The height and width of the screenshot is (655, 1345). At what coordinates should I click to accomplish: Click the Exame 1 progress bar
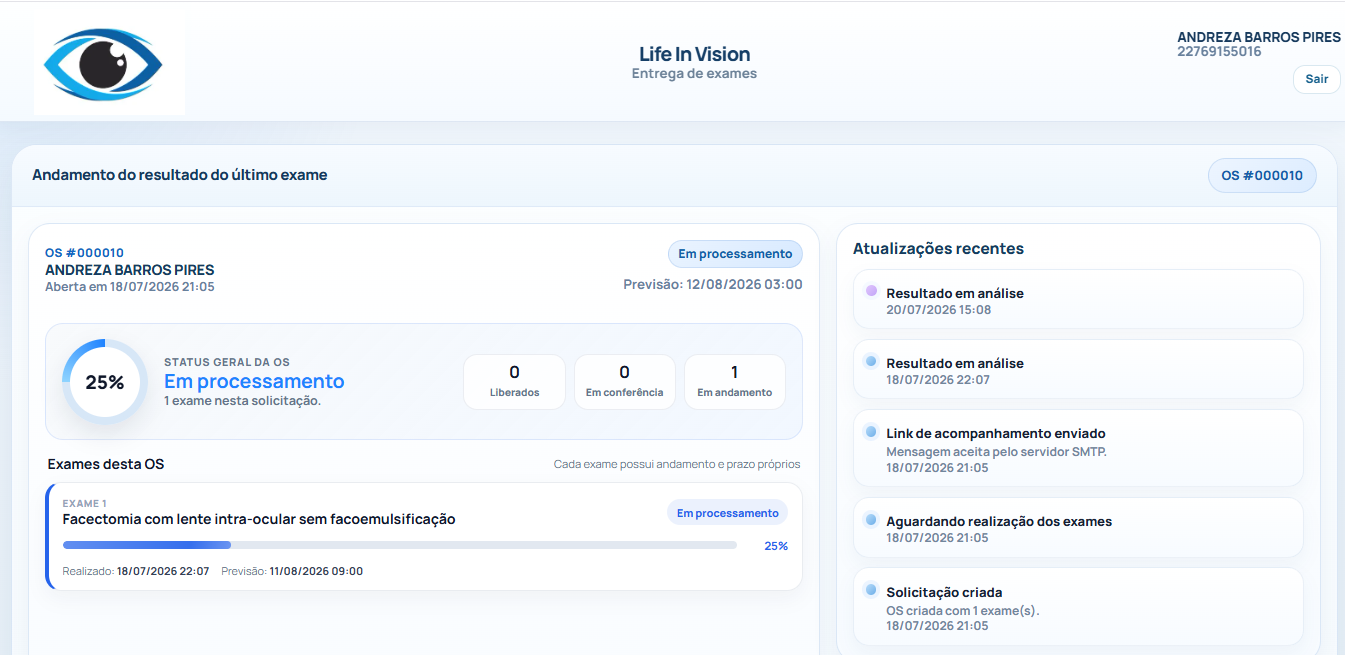[x=400, y=545]
